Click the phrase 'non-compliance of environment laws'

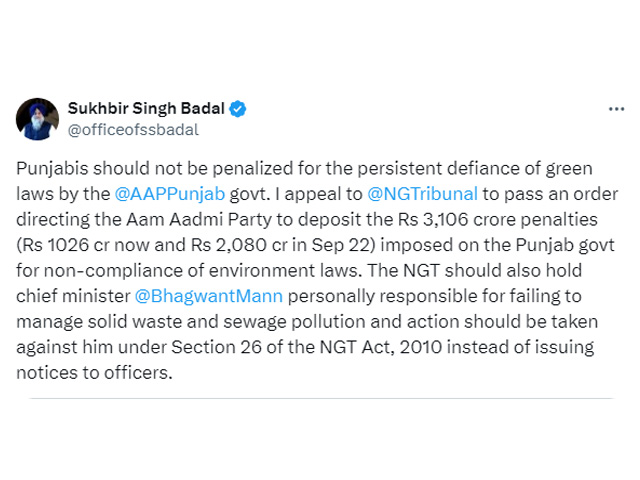click(x=202, y=271)
